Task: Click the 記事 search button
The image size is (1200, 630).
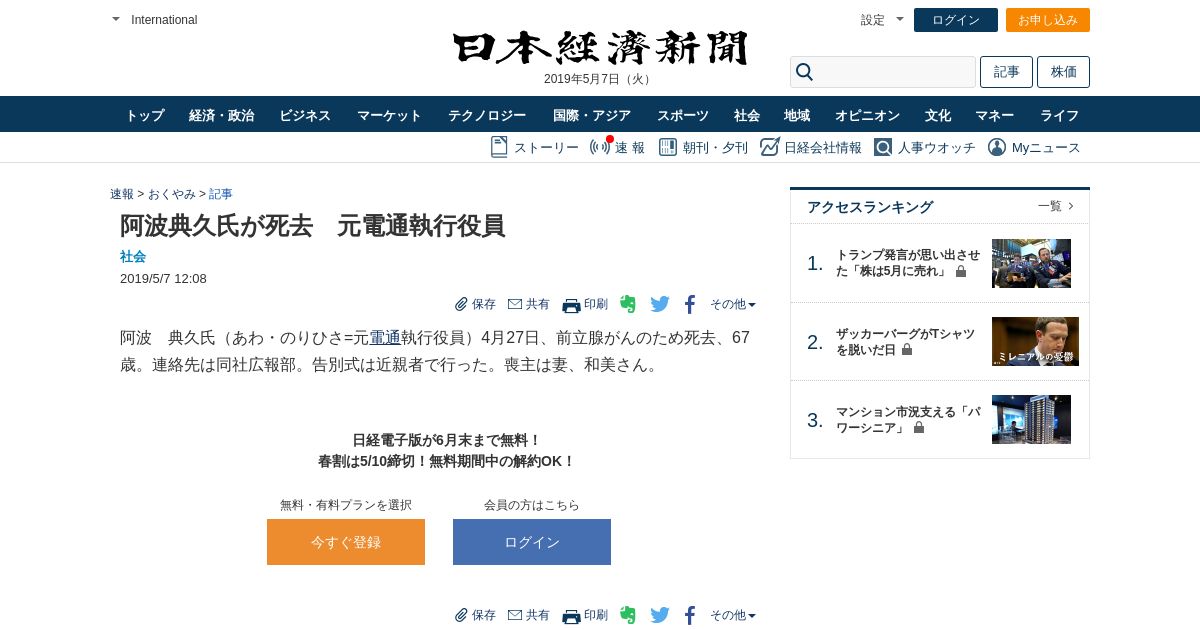Action: coord(1006,72)
